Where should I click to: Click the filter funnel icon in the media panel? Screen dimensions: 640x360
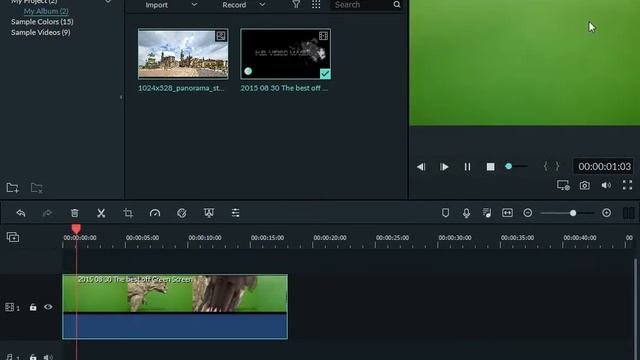point(296,5)
